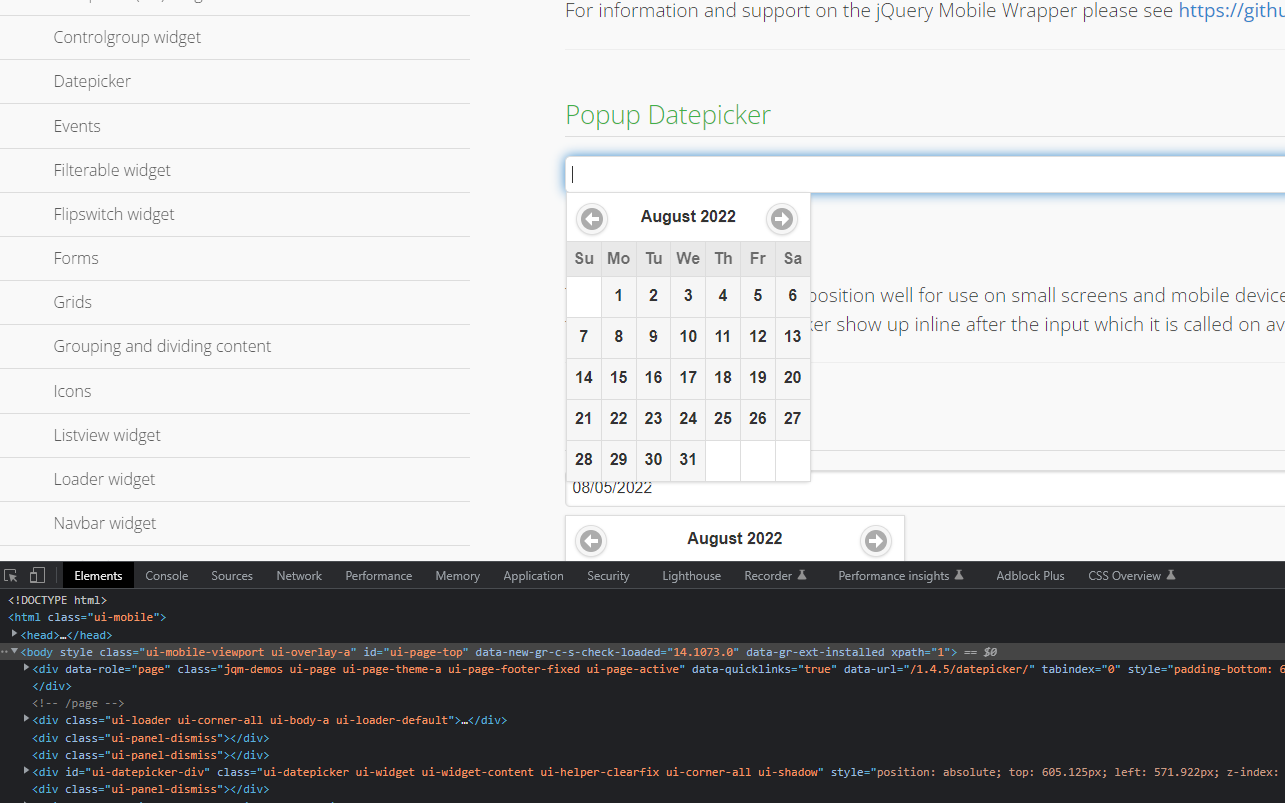Image resolution: width=1285 pixels, height=803 pixels.
Task: Switch to the Application tab
Action: (533, 575)
